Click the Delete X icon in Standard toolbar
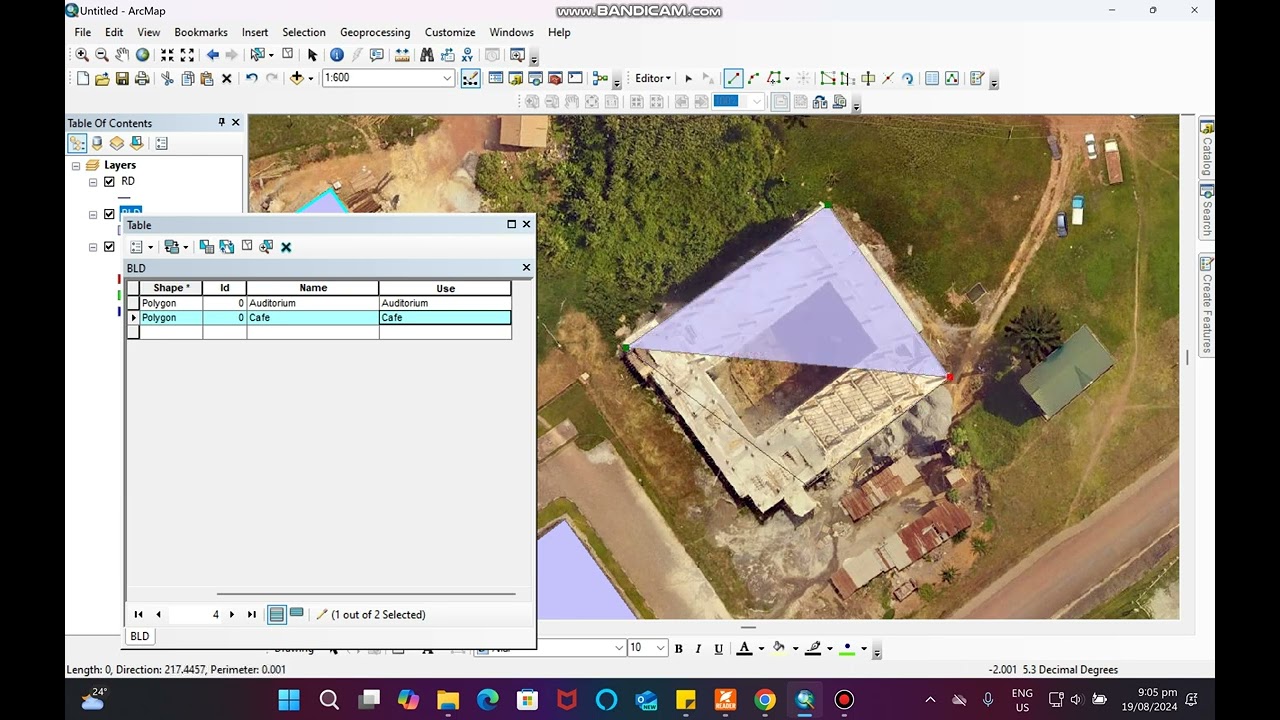 coord(227,78)
